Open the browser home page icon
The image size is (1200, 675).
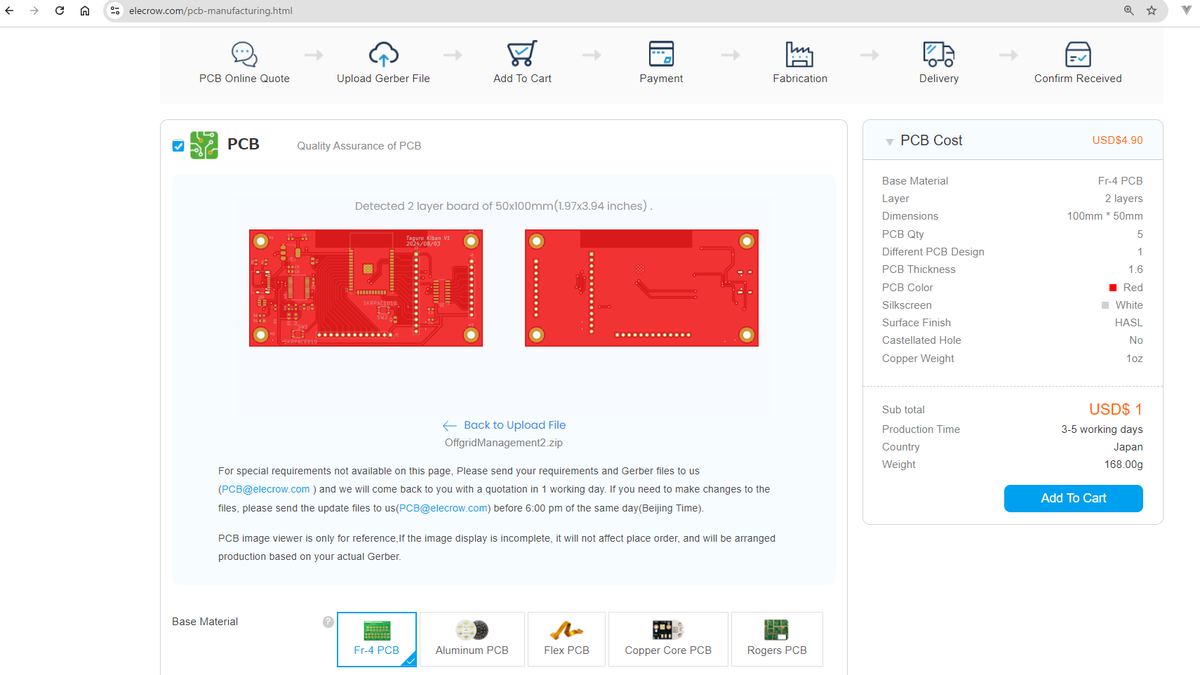tap(85, 11)
